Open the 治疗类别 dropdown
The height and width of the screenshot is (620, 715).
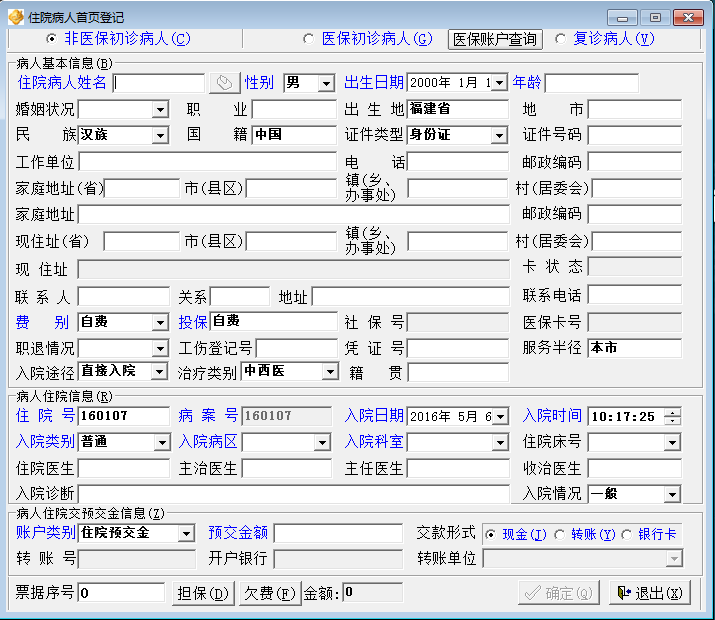330,372
